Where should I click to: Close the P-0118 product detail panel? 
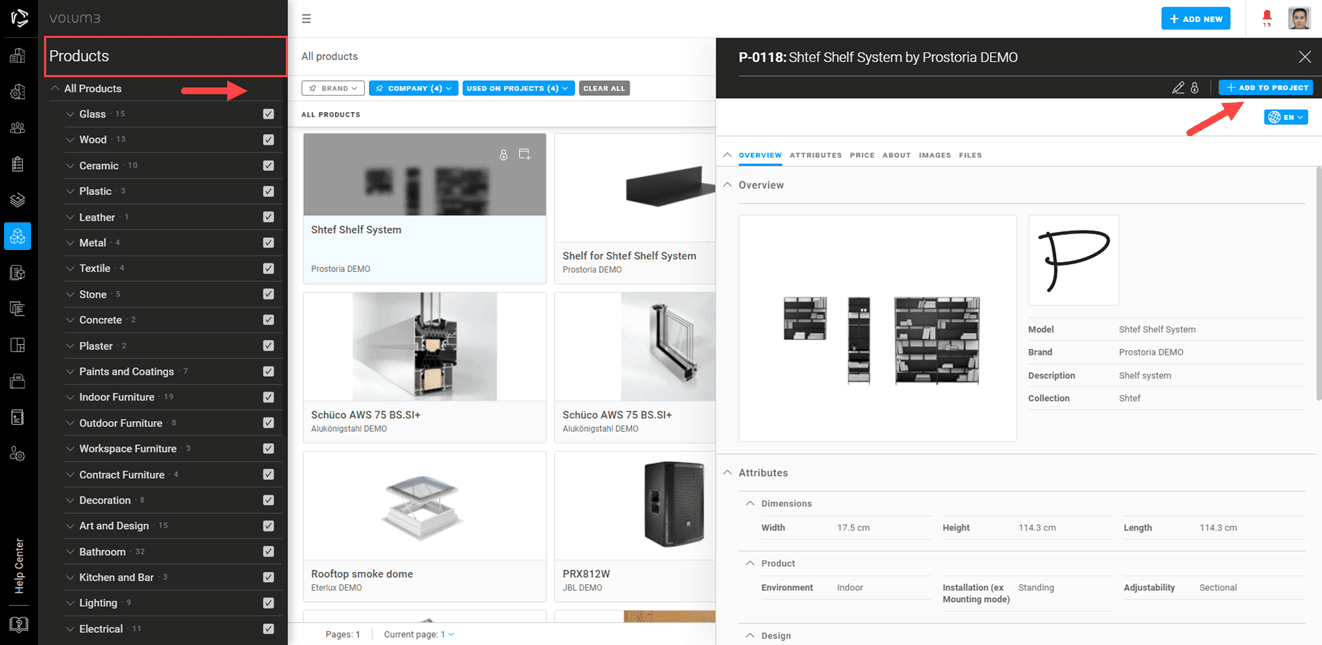[x=1304, y=57]
